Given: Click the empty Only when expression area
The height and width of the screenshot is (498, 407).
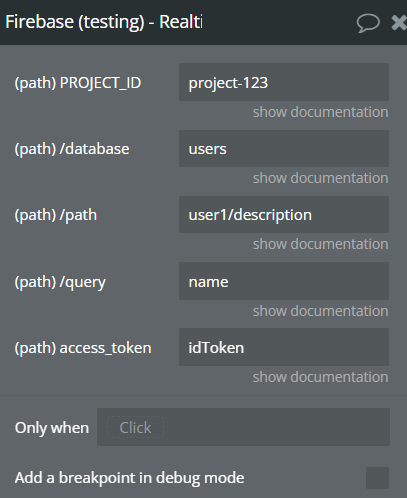Looking at the screenshot, I should pos(277,427).
